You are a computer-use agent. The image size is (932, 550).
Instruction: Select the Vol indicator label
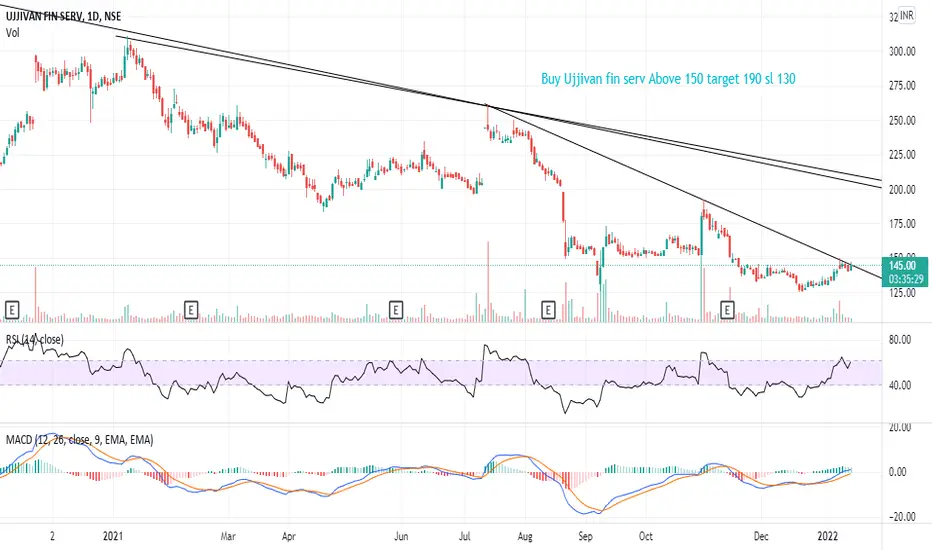tap(12, 33)
